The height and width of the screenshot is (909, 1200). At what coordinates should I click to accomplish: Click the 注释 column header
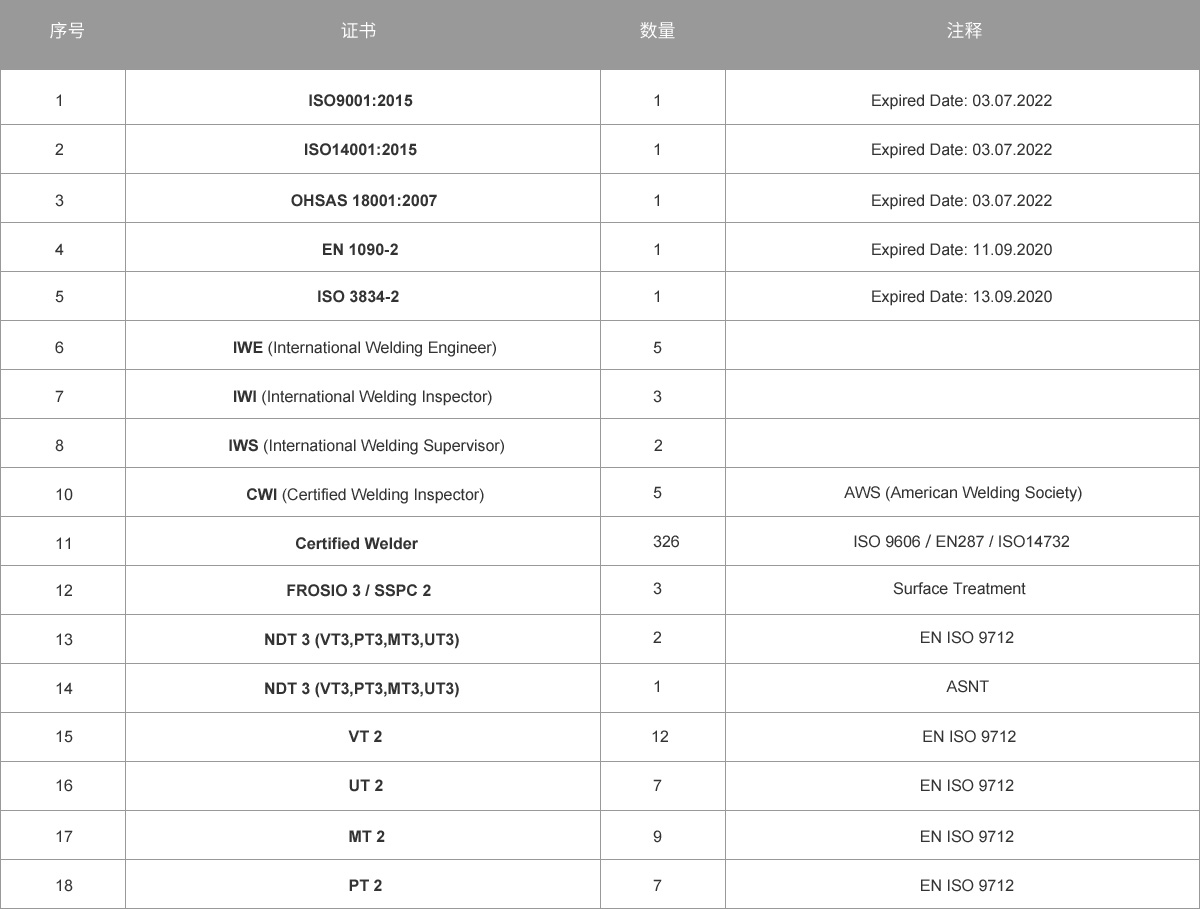[964, 31]
